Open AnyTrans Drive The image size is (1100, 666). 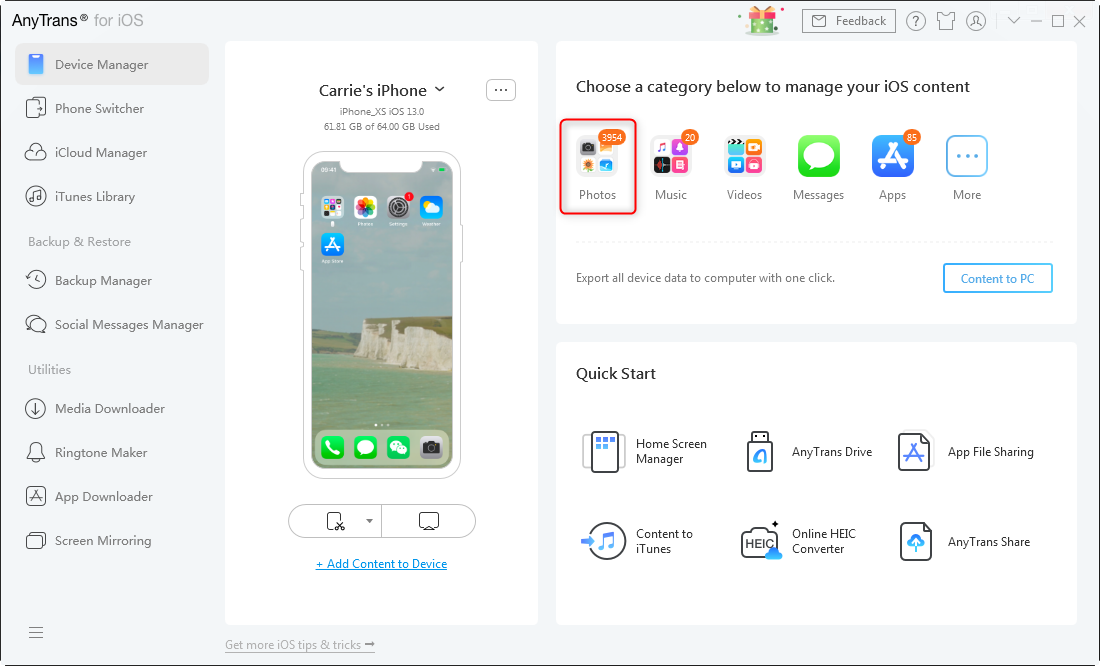809,452
